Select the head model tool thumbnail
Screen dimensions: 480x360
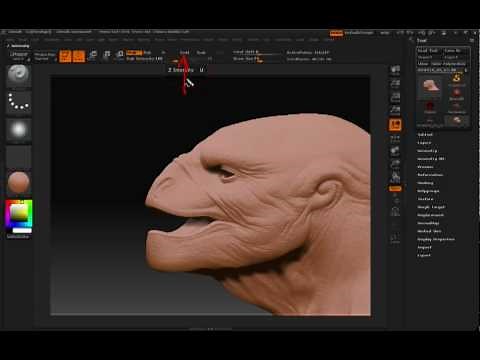point(430,86)
